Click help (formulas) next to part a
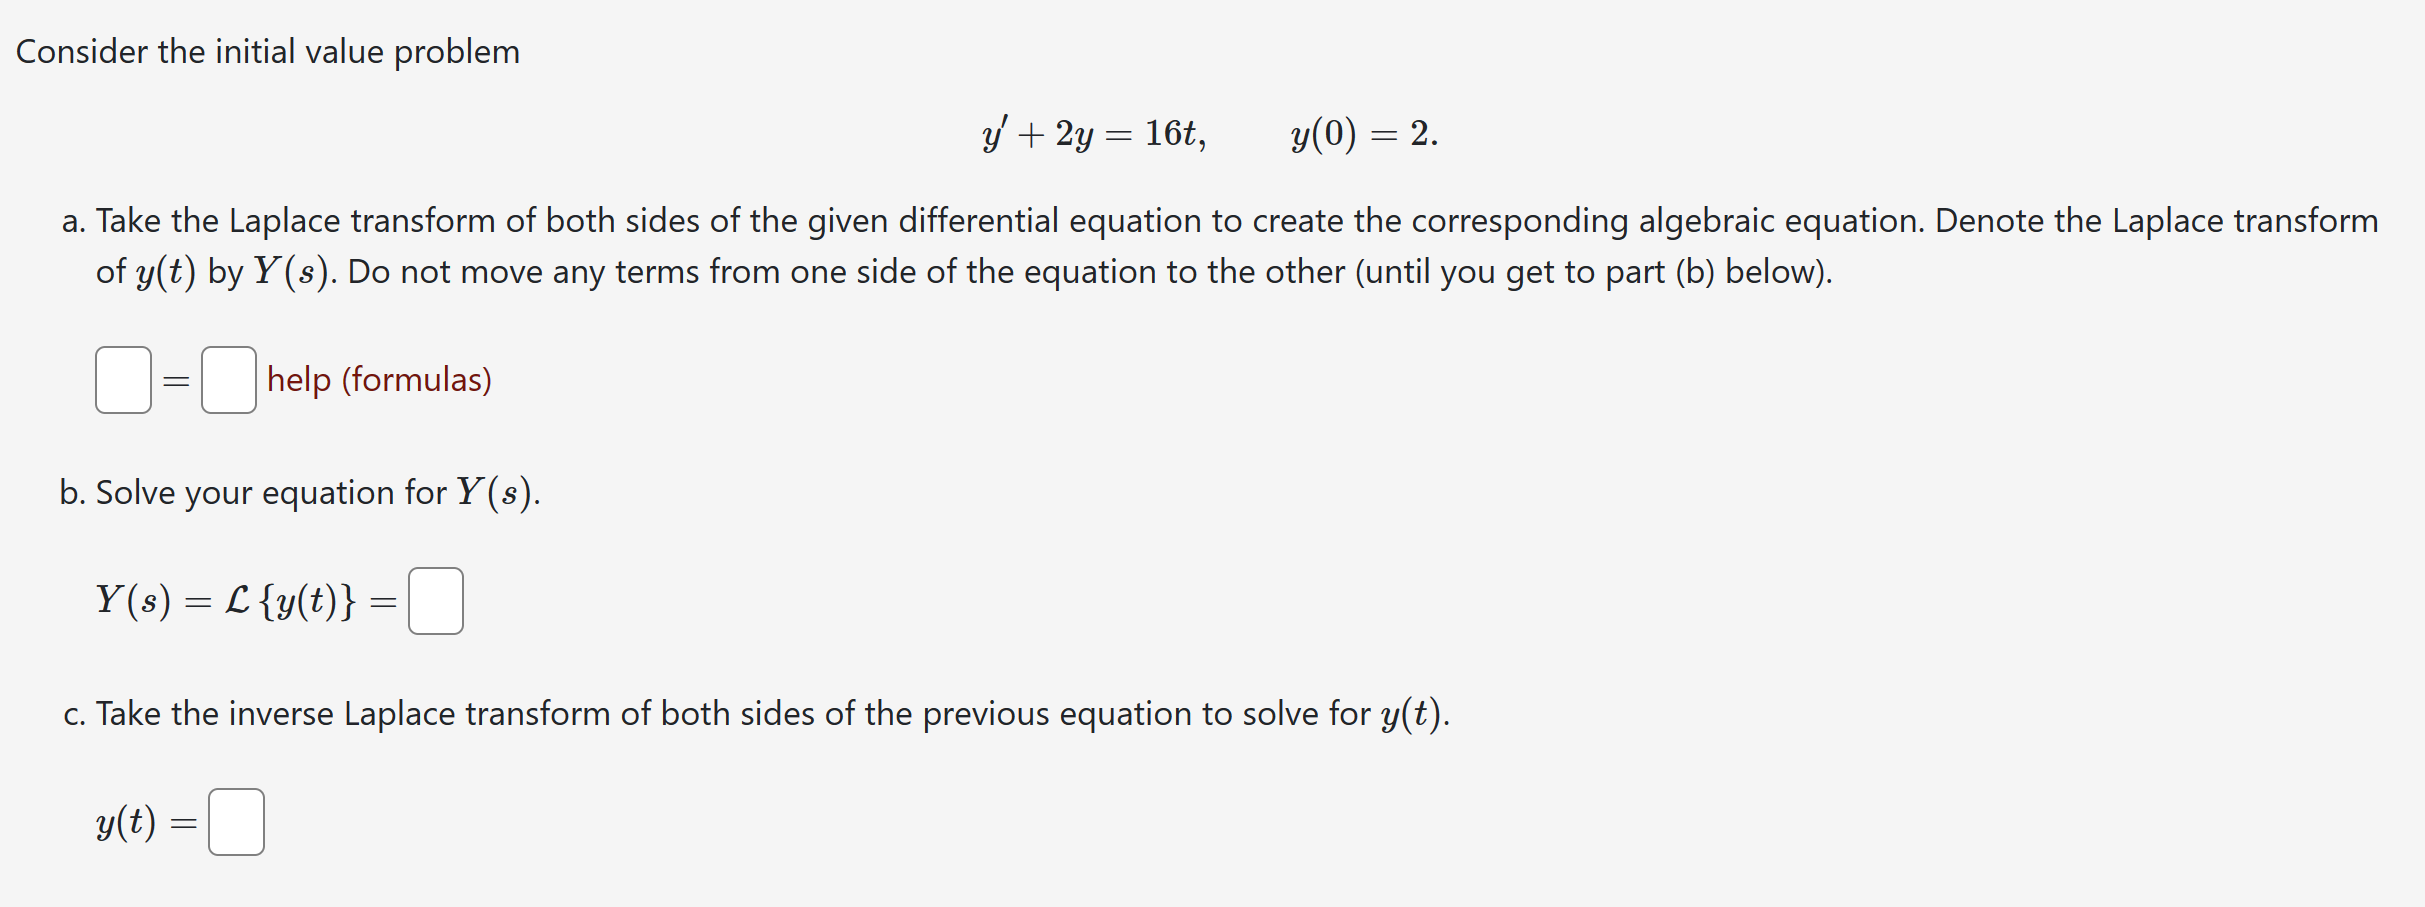 [x=380, y=380]
